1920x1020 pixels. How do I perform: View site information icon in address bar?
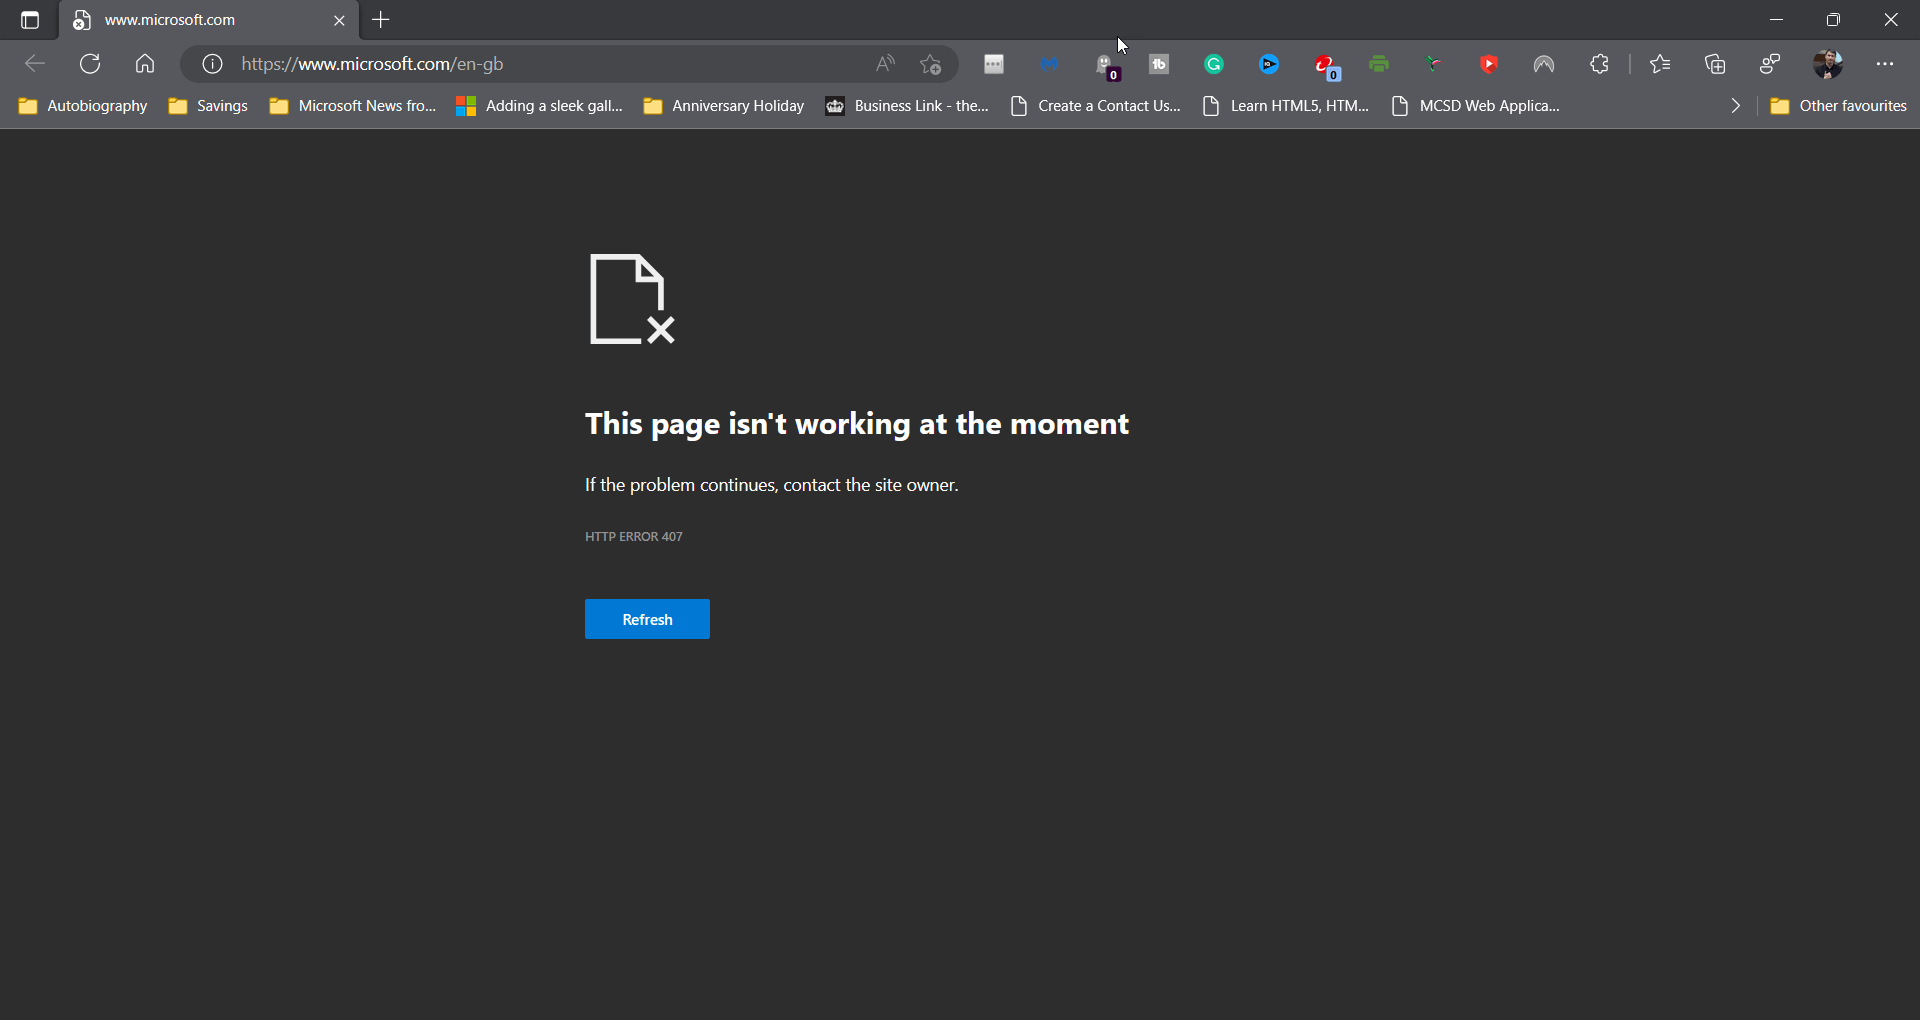(x=212, y=64)
